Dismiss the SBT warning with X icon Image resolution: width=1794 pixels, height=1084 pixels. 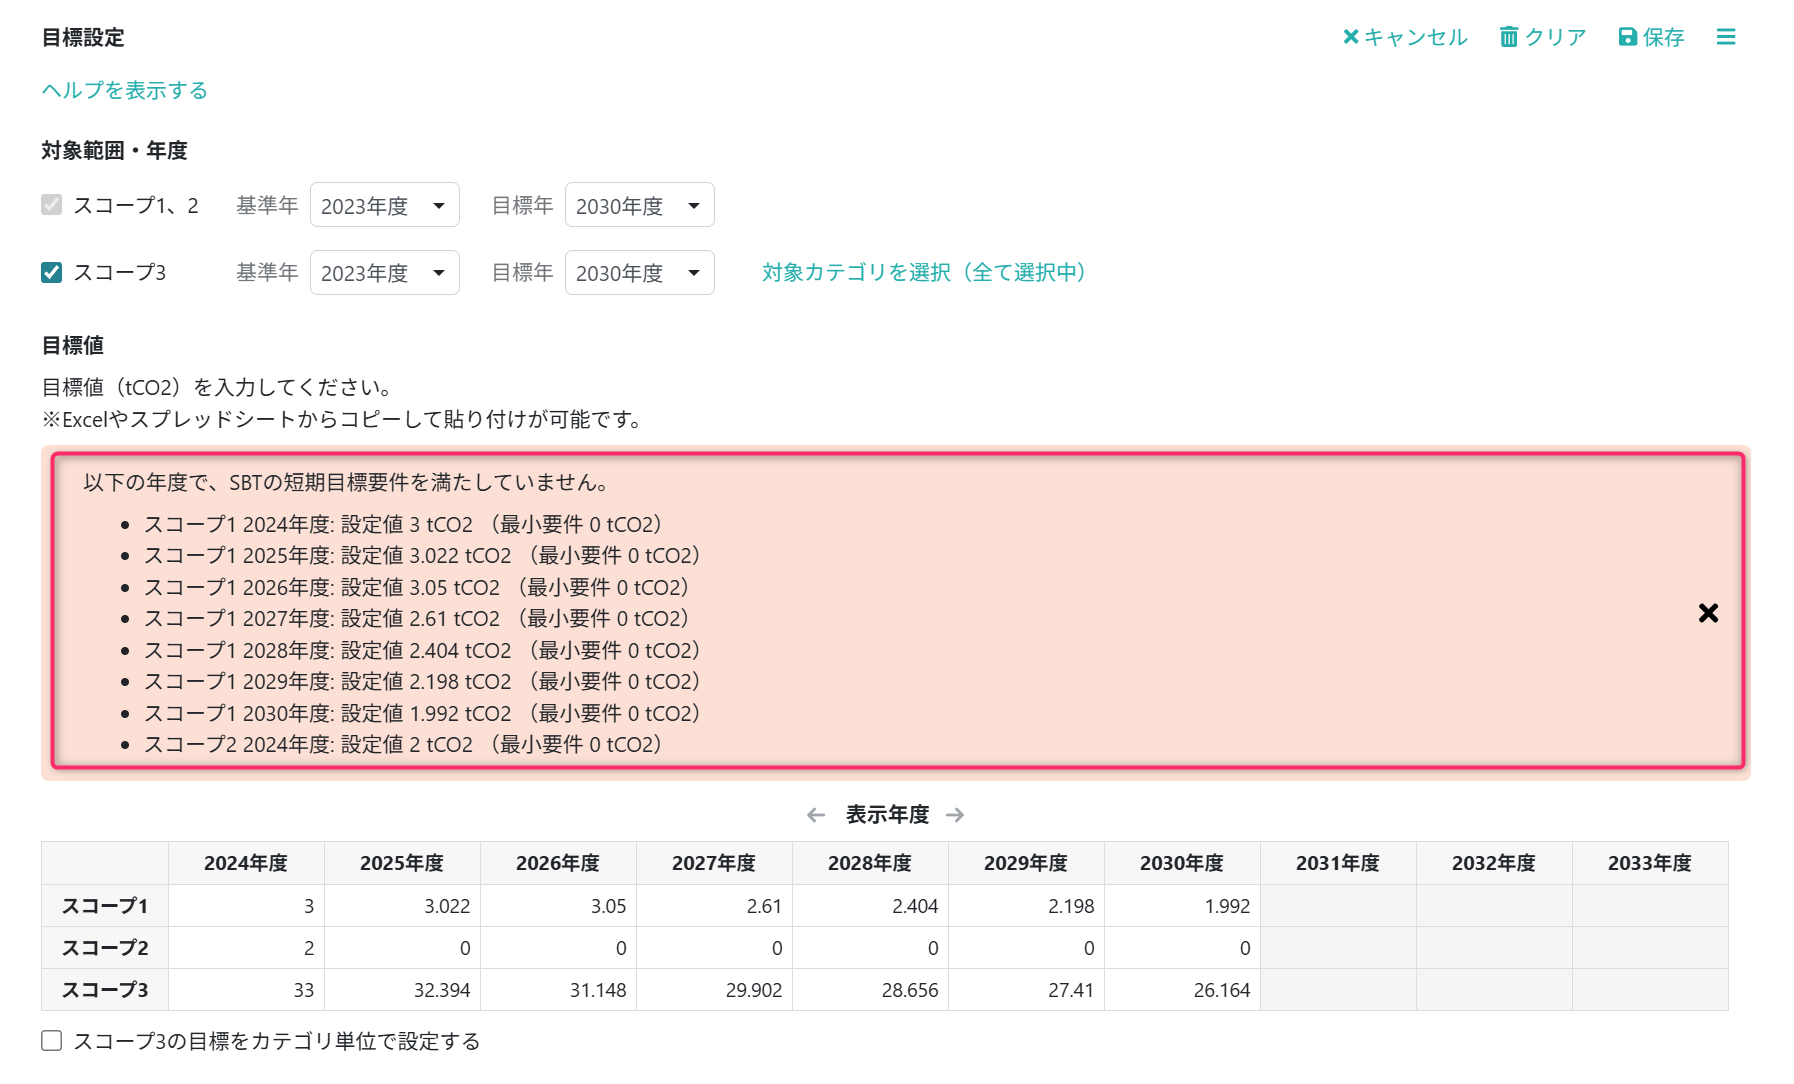(x=1708, y=613)
